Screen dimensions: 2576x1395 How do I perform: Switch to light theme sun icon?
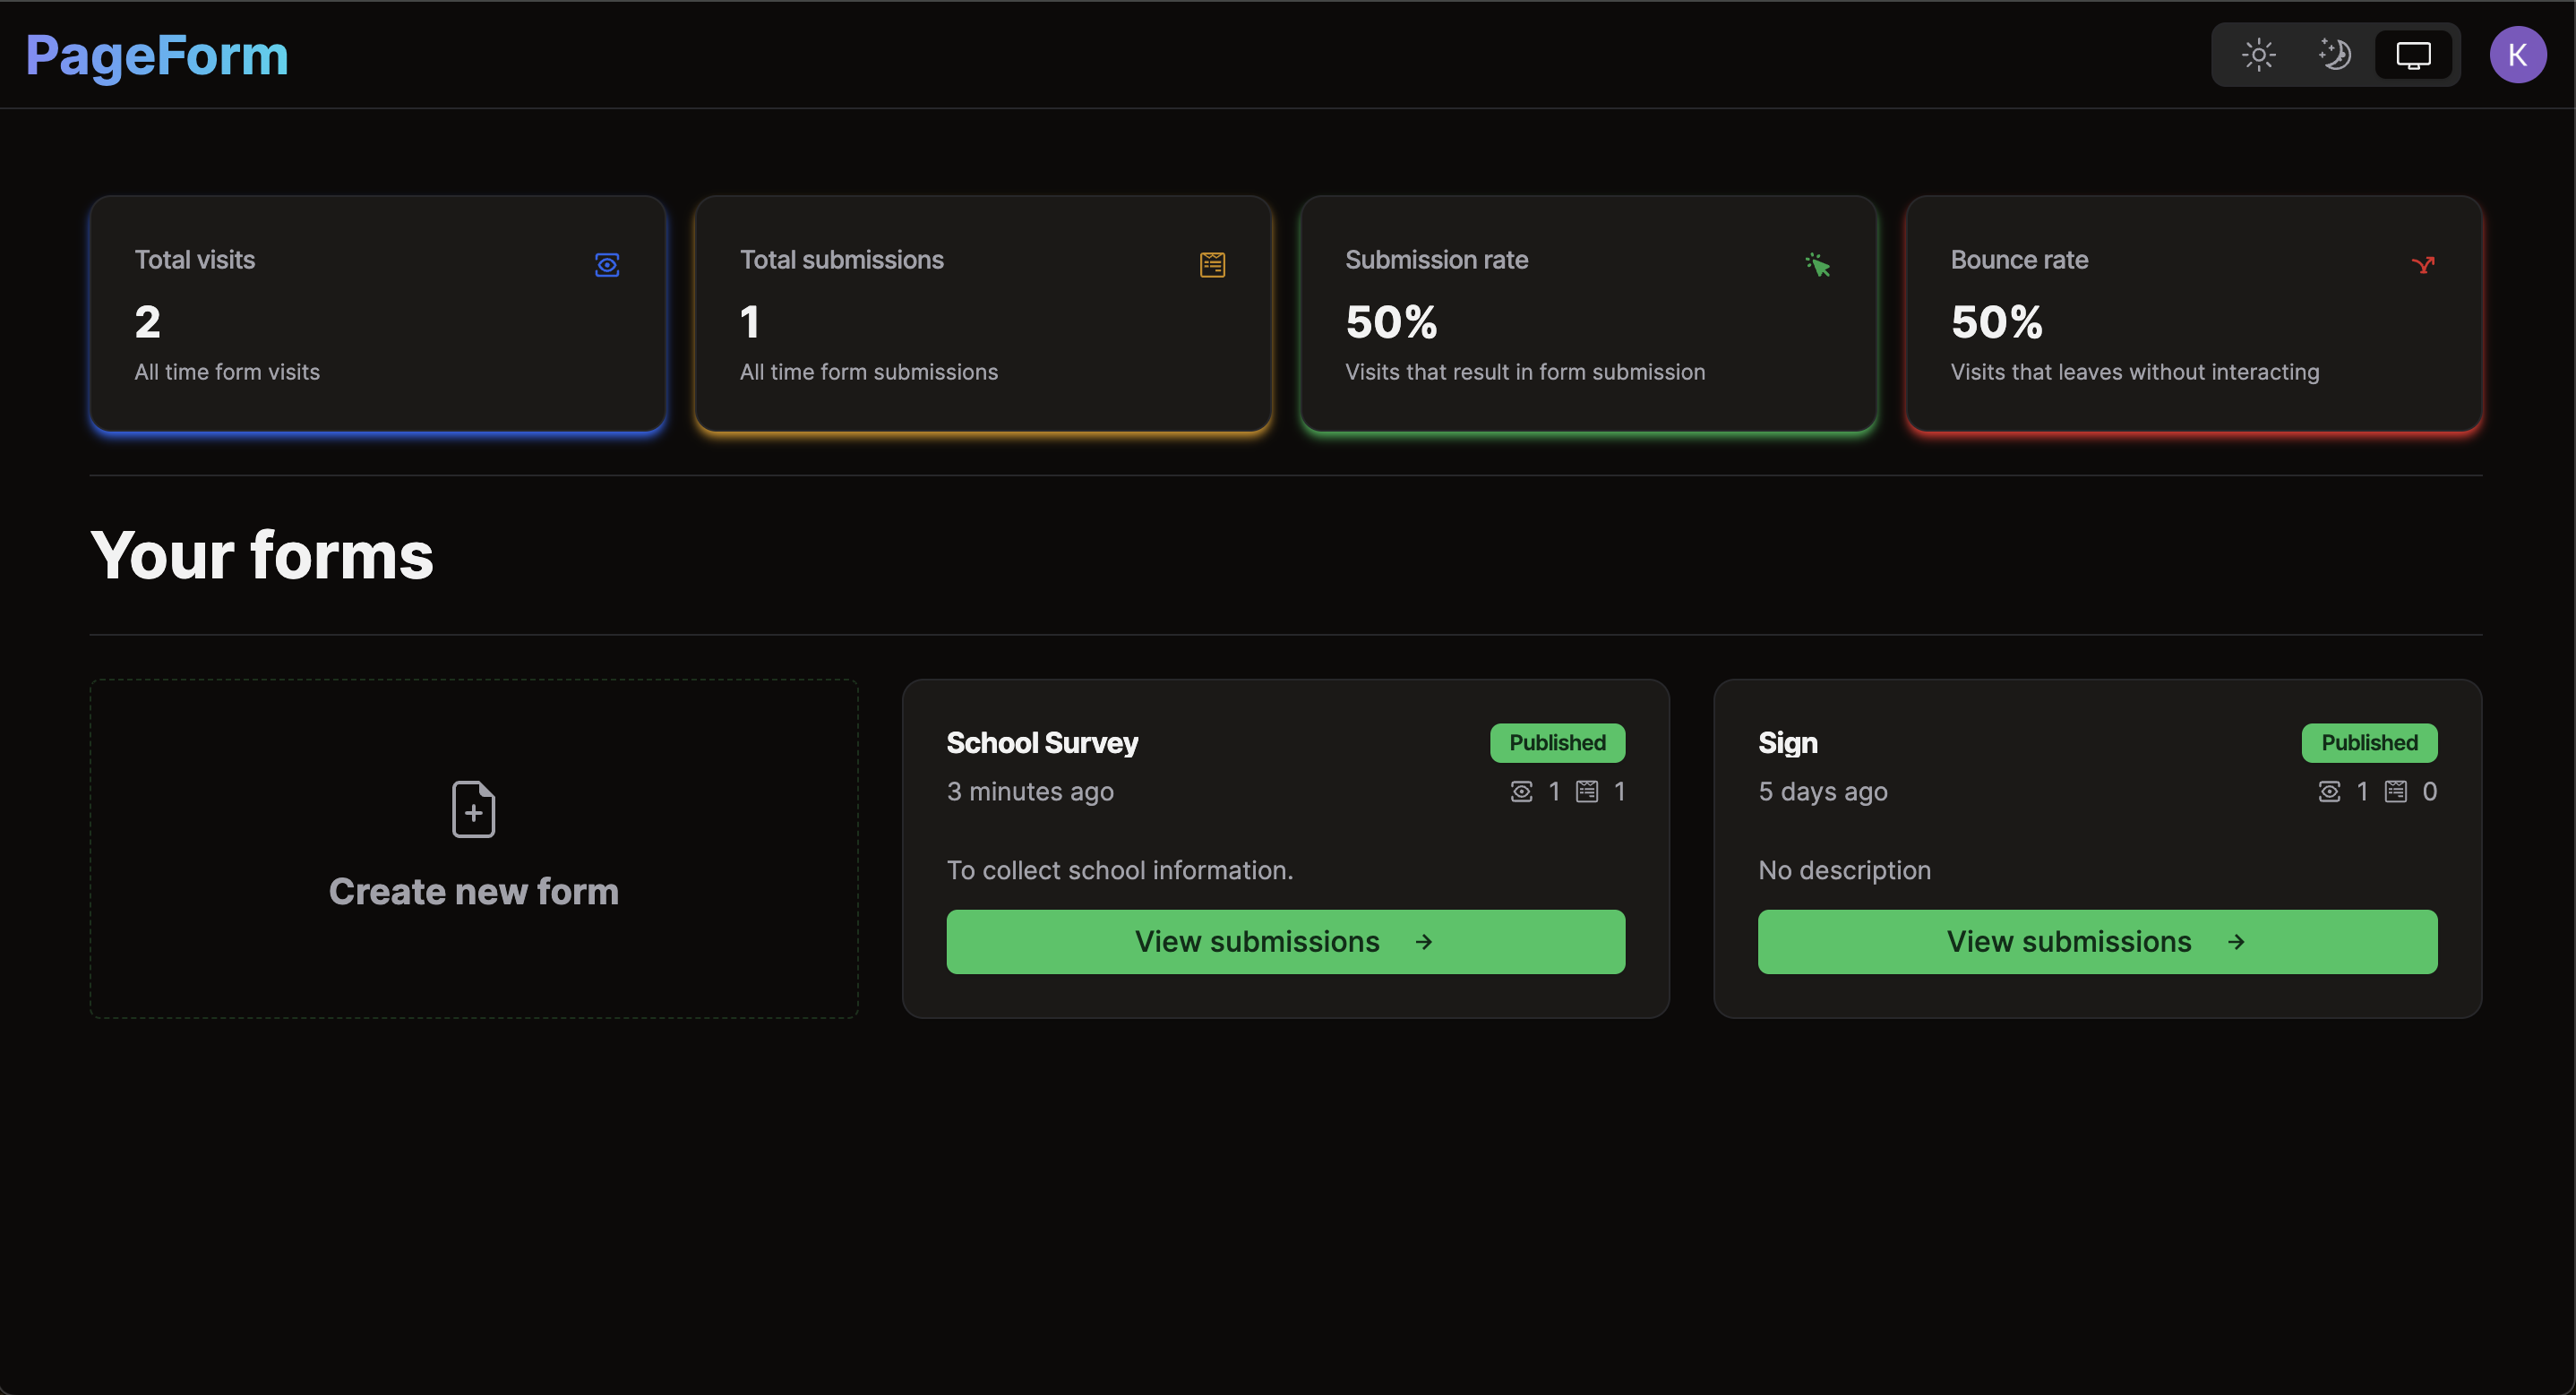tap(2258, 55)
